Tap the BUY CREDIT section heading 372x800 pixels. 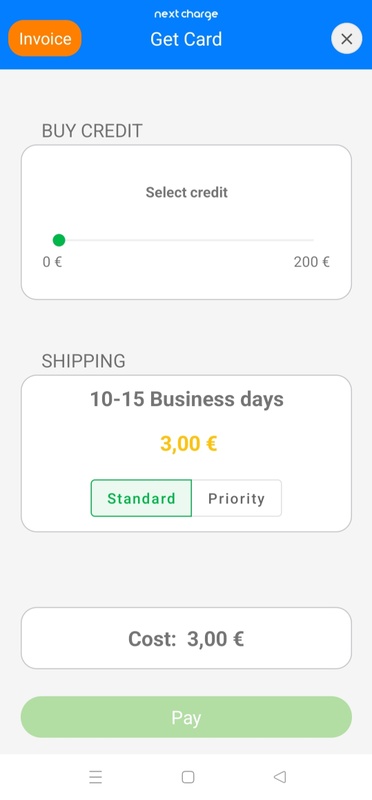click(x=92, y=131)
